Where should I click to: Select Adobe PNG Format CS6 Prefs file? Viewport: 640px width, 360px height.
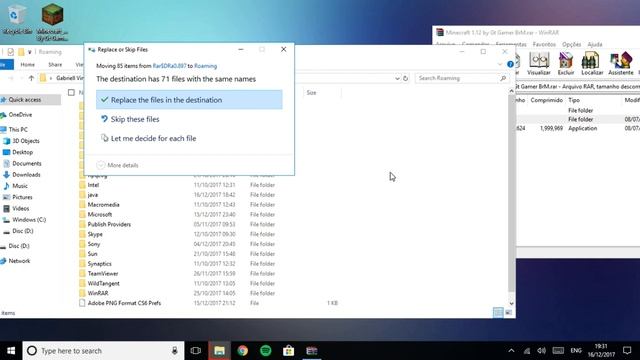click(x=124, y=303)
